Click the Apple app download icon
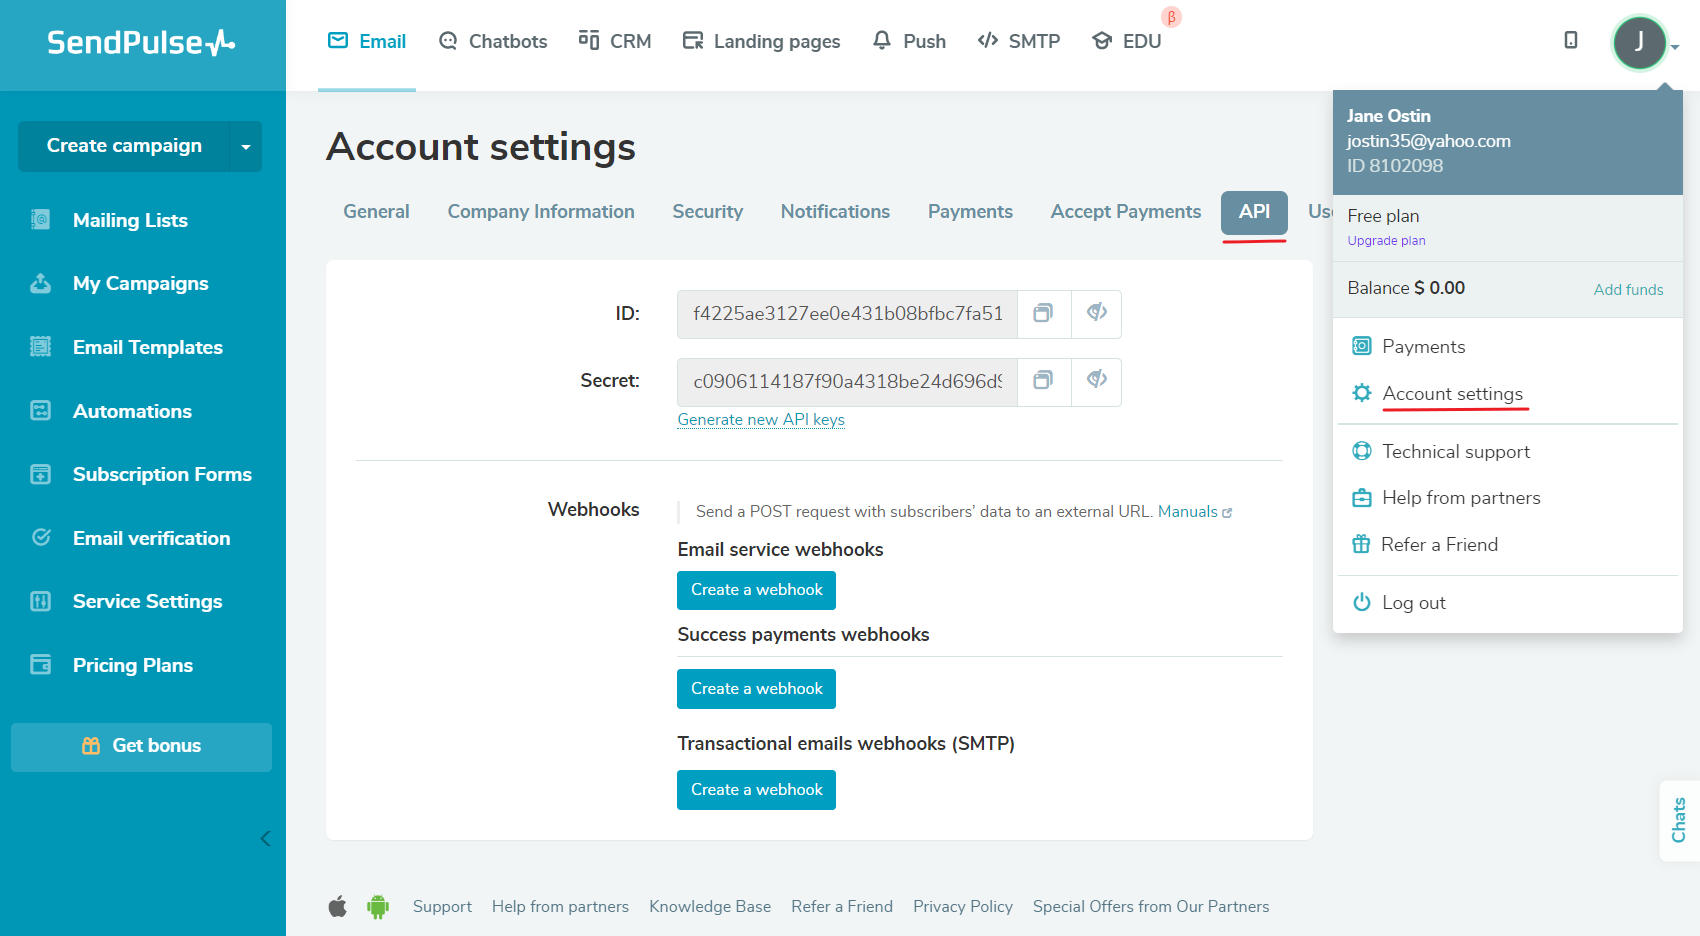This screenshot has height=936, width=1700. point(338,907)
